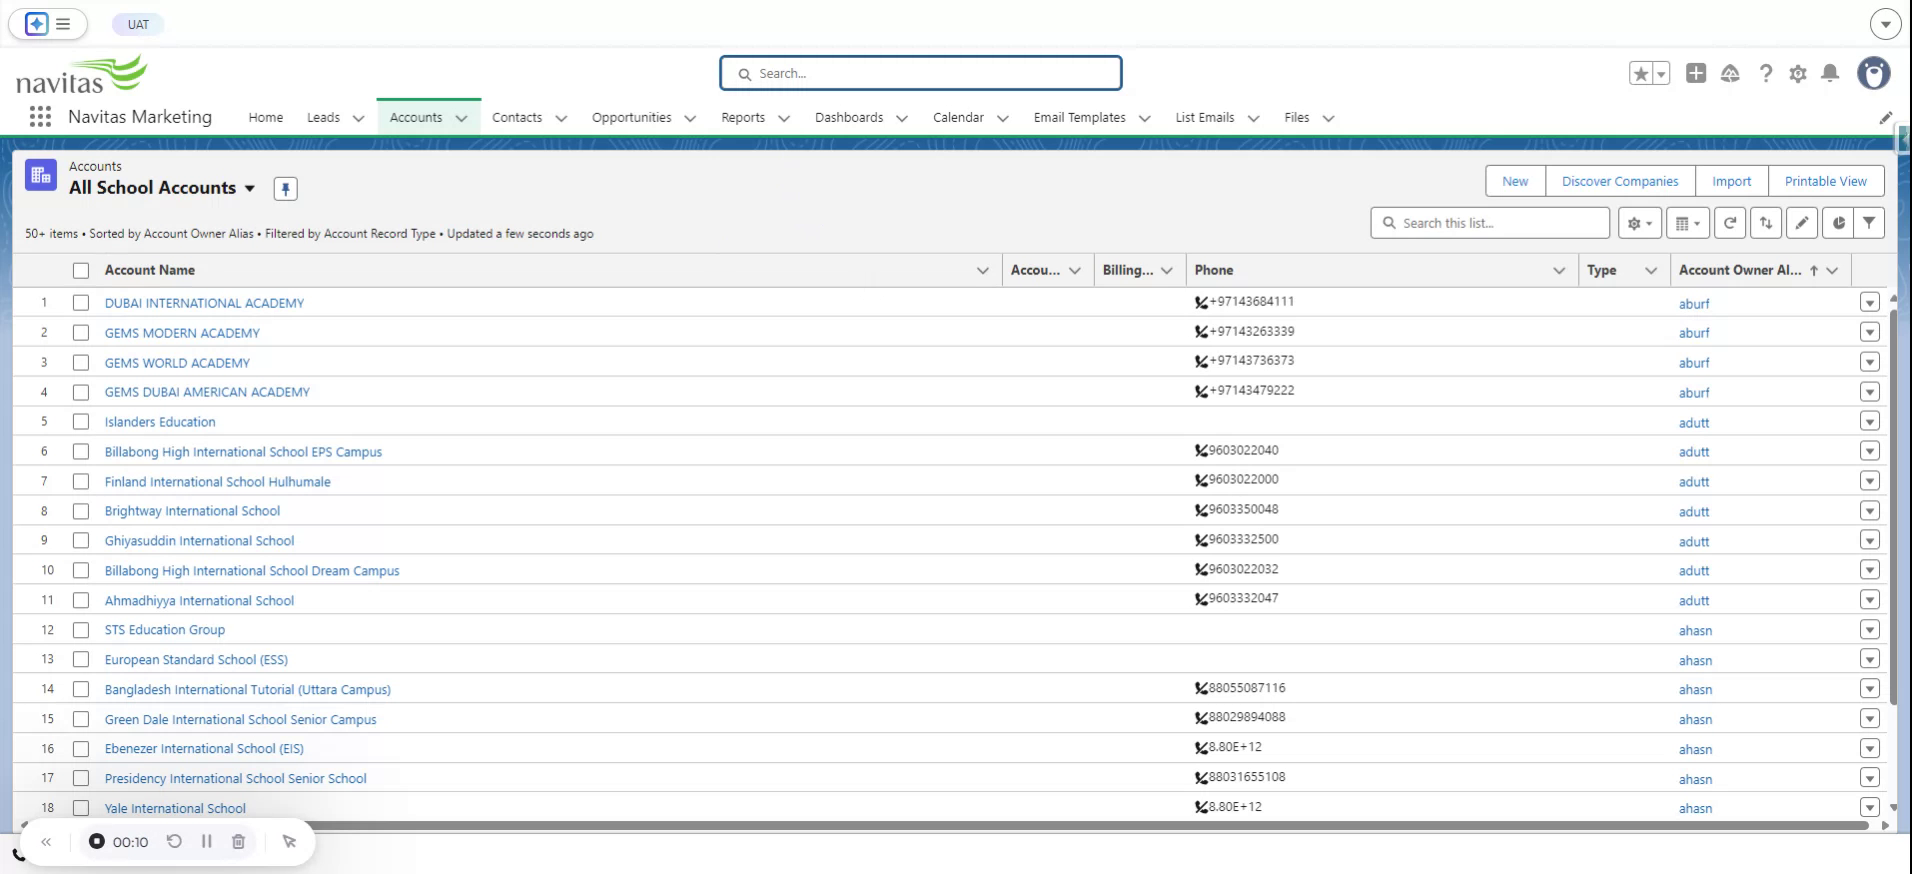Toggle the recorder cursor pointer tool

290,841
